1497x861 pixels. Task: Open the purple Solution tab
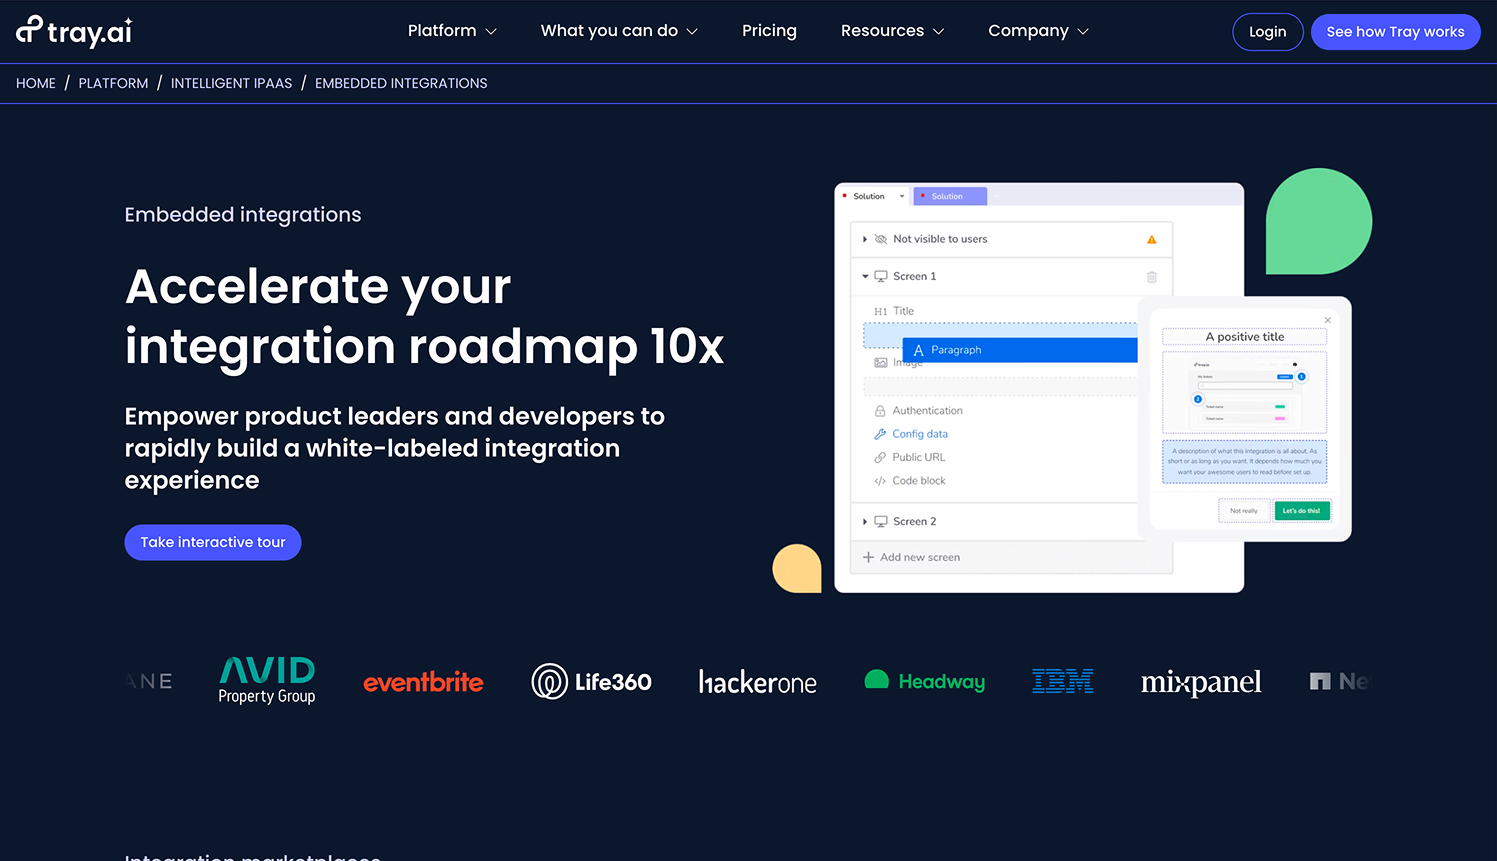pos(949,196)
